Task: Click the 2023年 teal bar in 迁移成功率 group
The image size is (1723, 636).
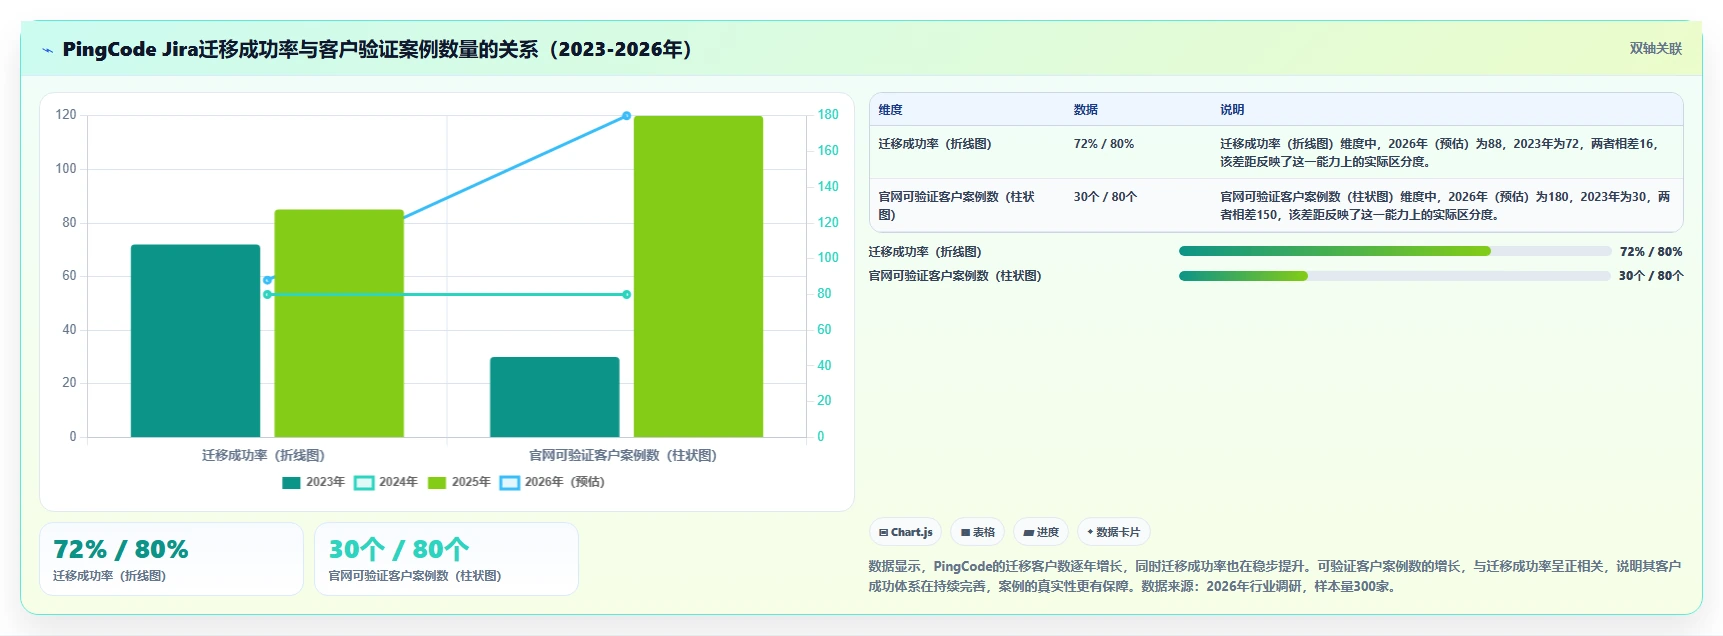Action: 195,341
